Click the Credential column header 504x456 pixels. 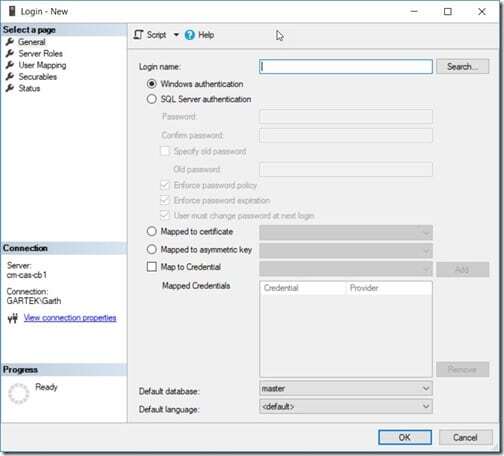(x=303, y=288)
